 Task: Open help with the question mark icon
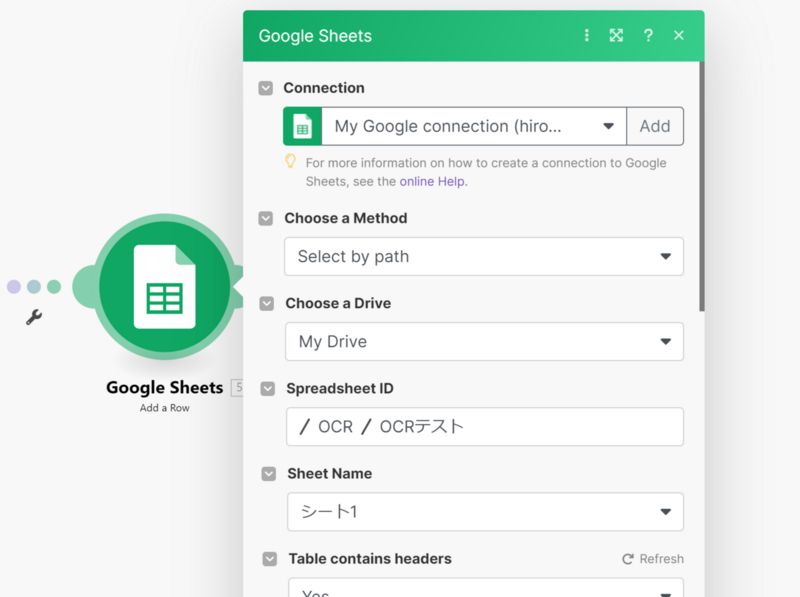(x=648, y=35)
